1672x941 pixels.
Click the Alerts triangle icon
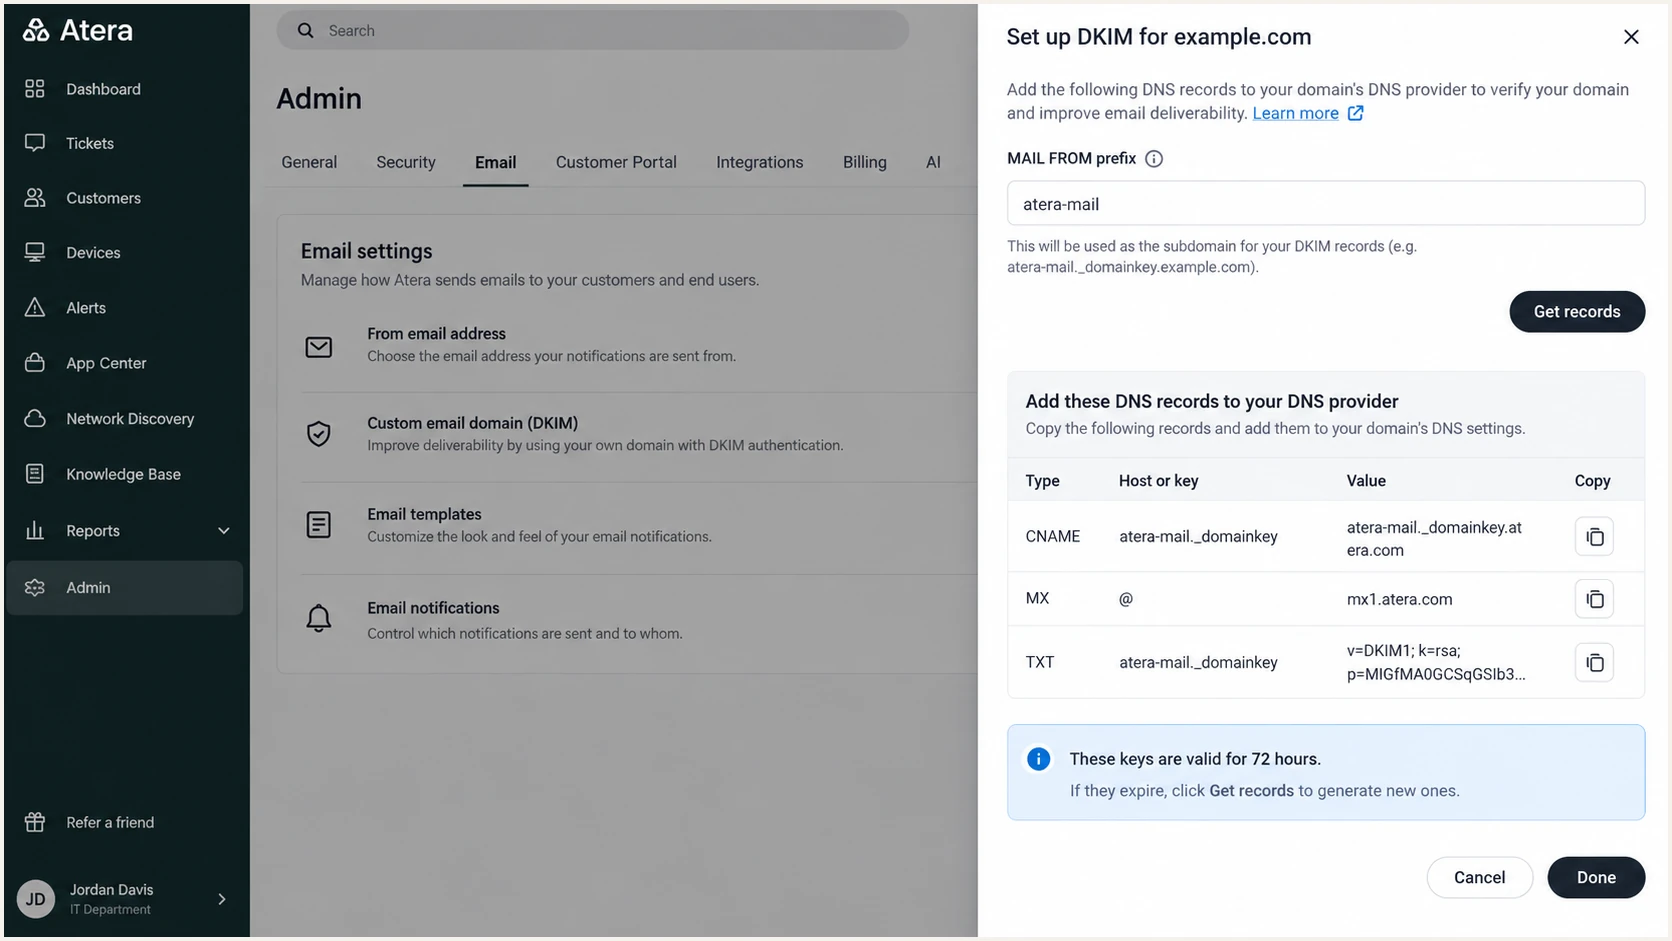click(35, 308)
